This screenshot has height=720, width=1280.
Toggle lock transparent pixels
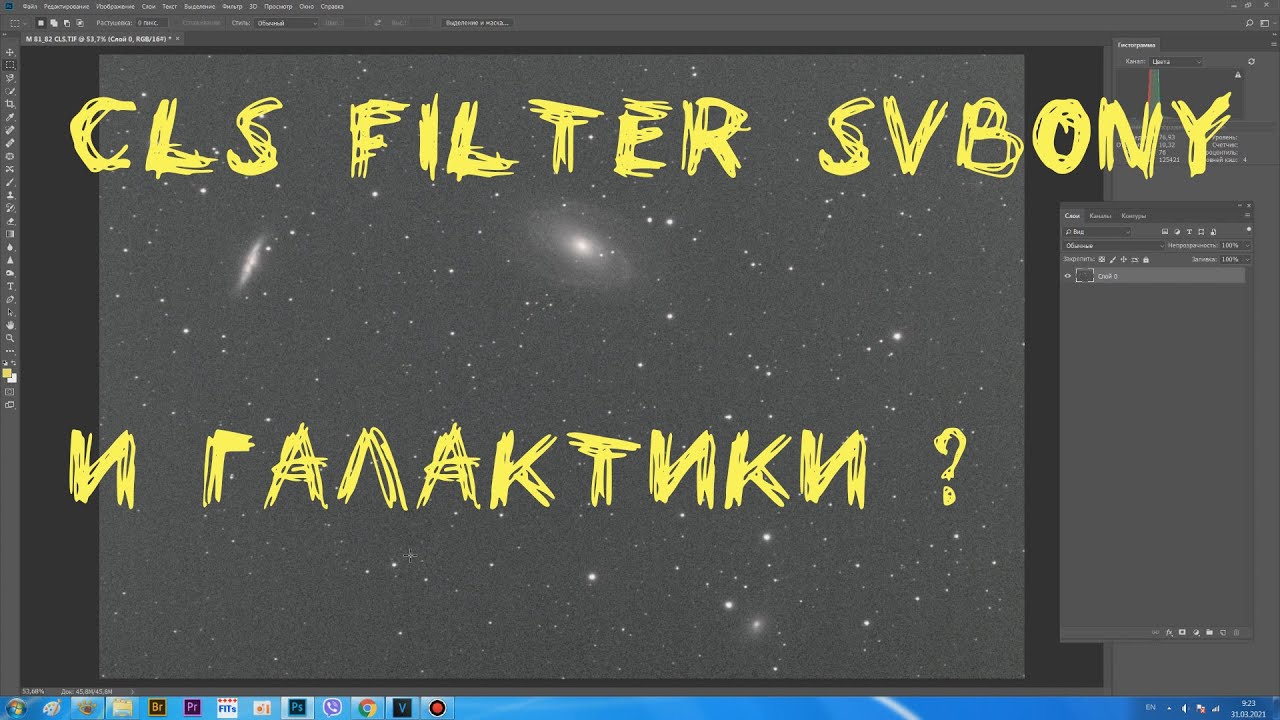click(x=1102, y=259)
